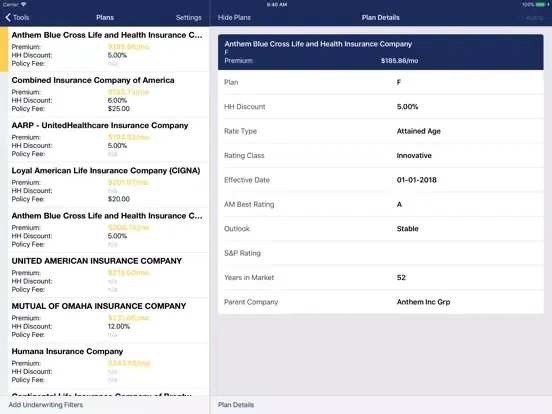The image size is (552, 414).
Task: Click the S&P Rating label
Action: tap(242, 253)
